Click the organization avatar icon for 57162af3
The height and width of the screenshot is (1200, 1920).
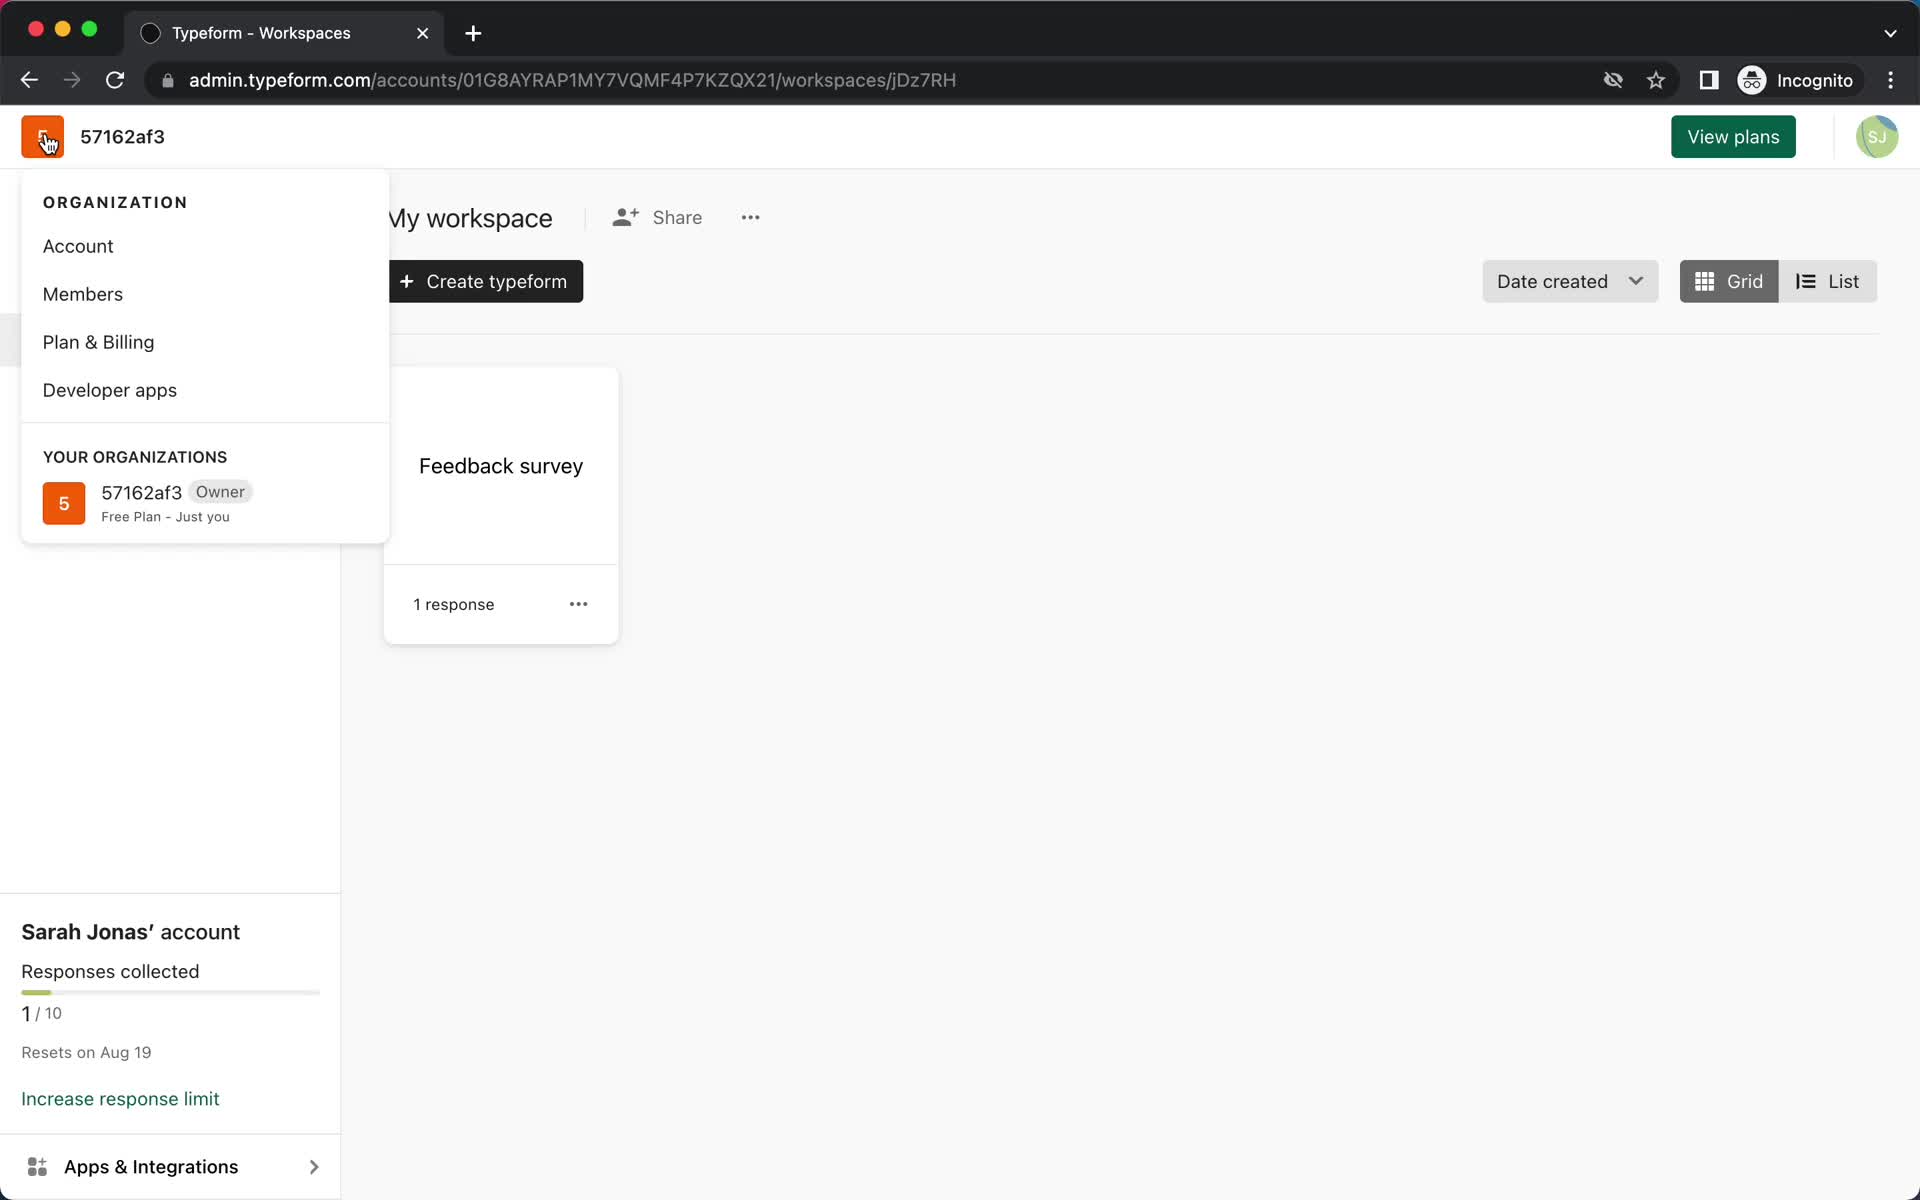pyautogui.click(x=41, y=135)
